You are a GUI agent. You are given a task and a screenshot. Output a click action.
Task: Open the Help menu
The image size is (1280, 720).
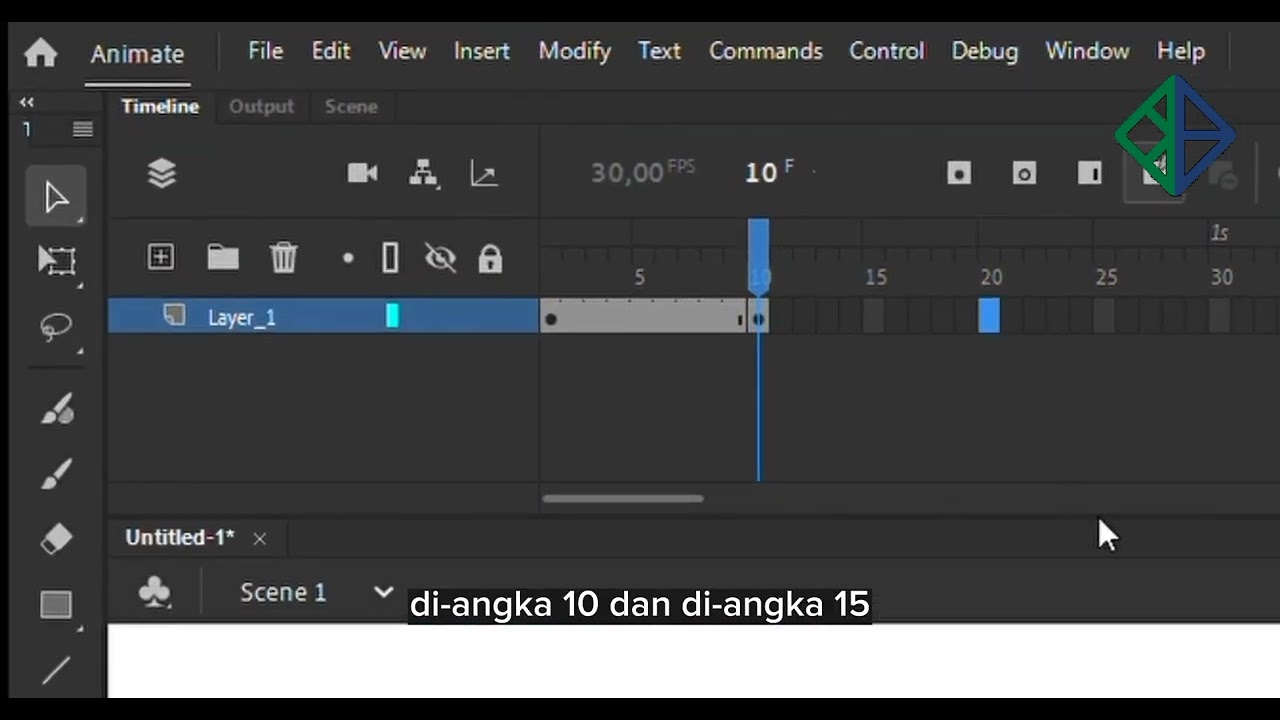(1181, 52)
